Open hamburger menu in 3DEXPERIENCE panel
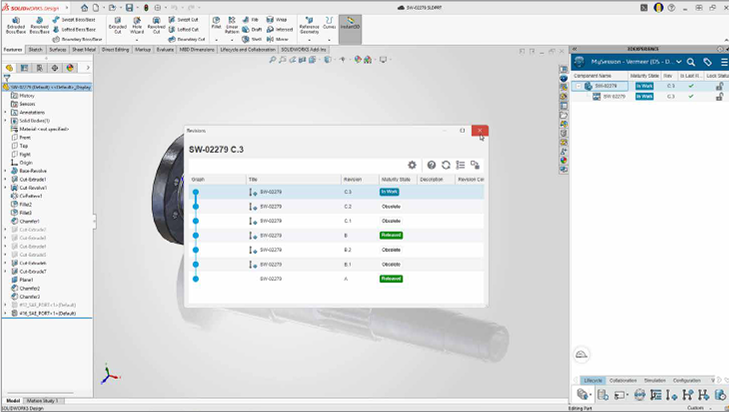 (x=724, y=62)
